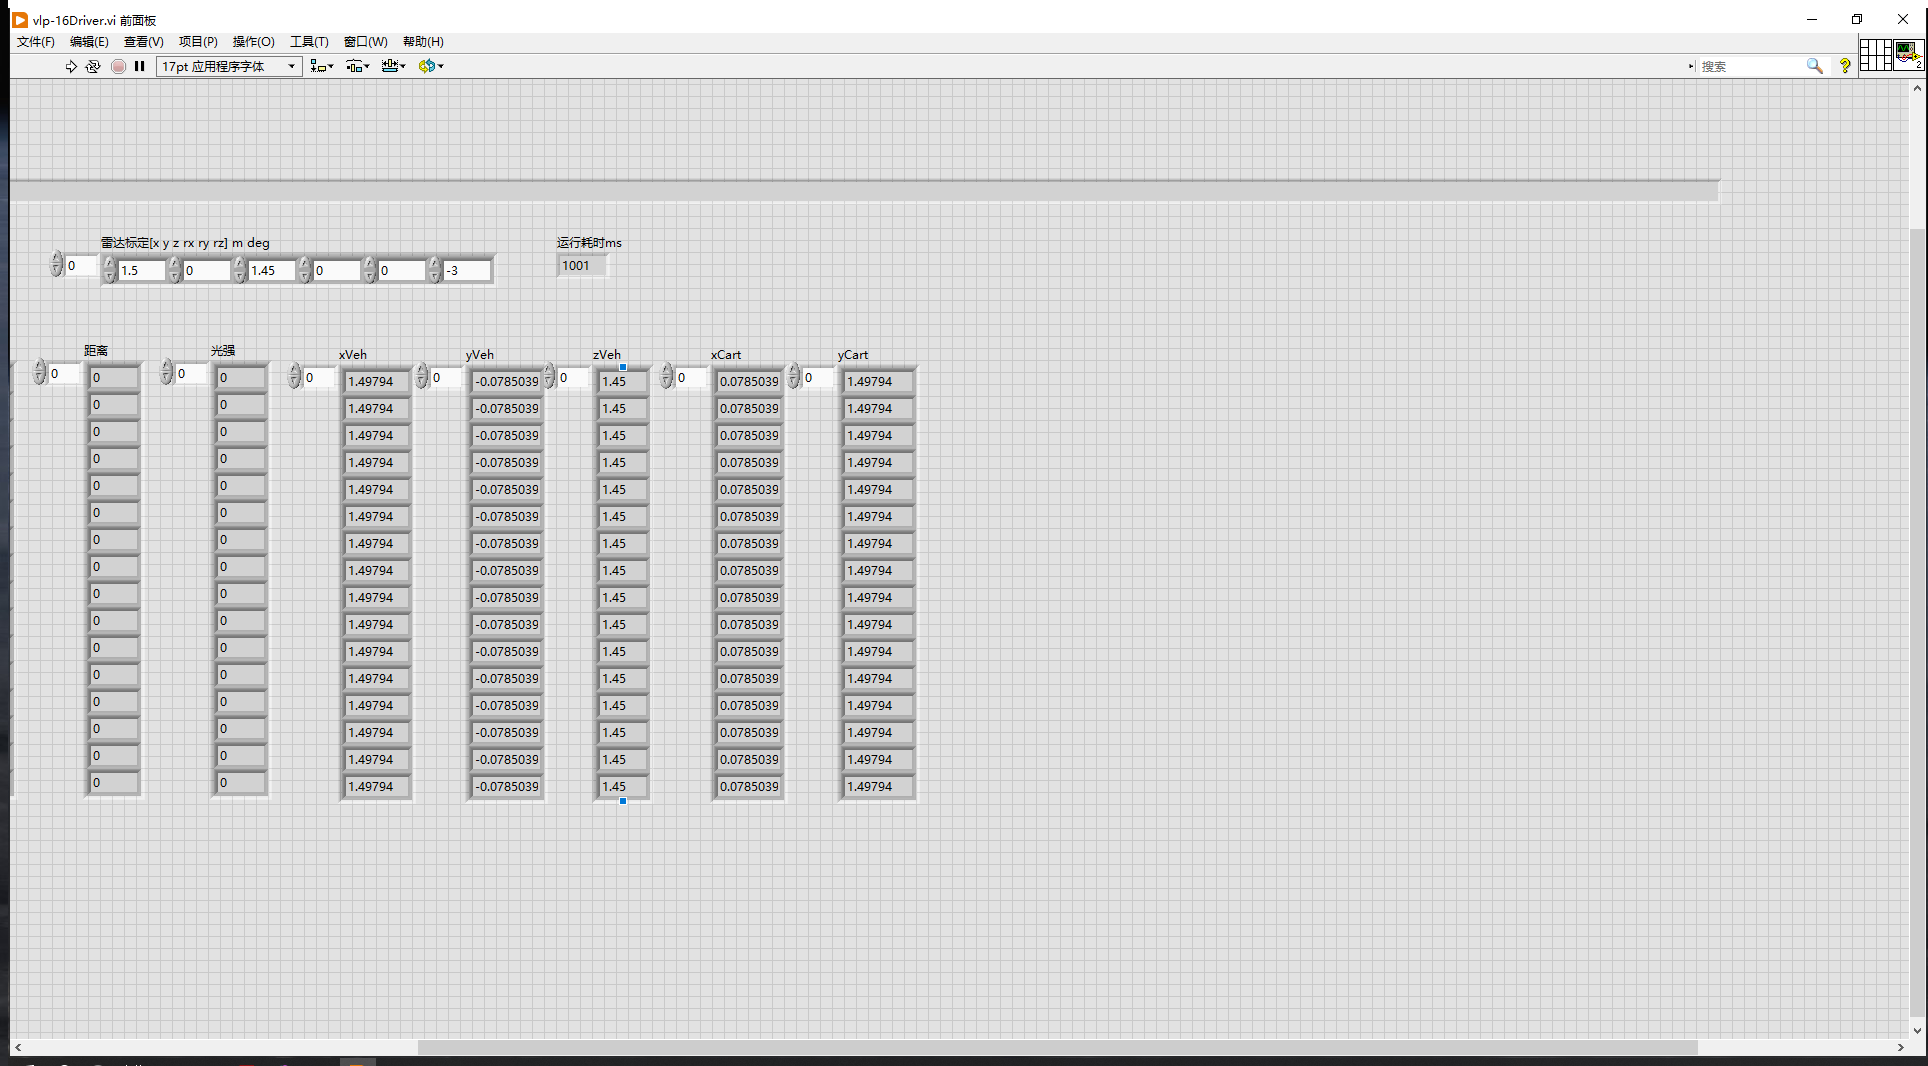Viewport: 1928px width, 1066px height.
Task: Click the connector pane grid icon
Action: click(x=1875, y=54)
